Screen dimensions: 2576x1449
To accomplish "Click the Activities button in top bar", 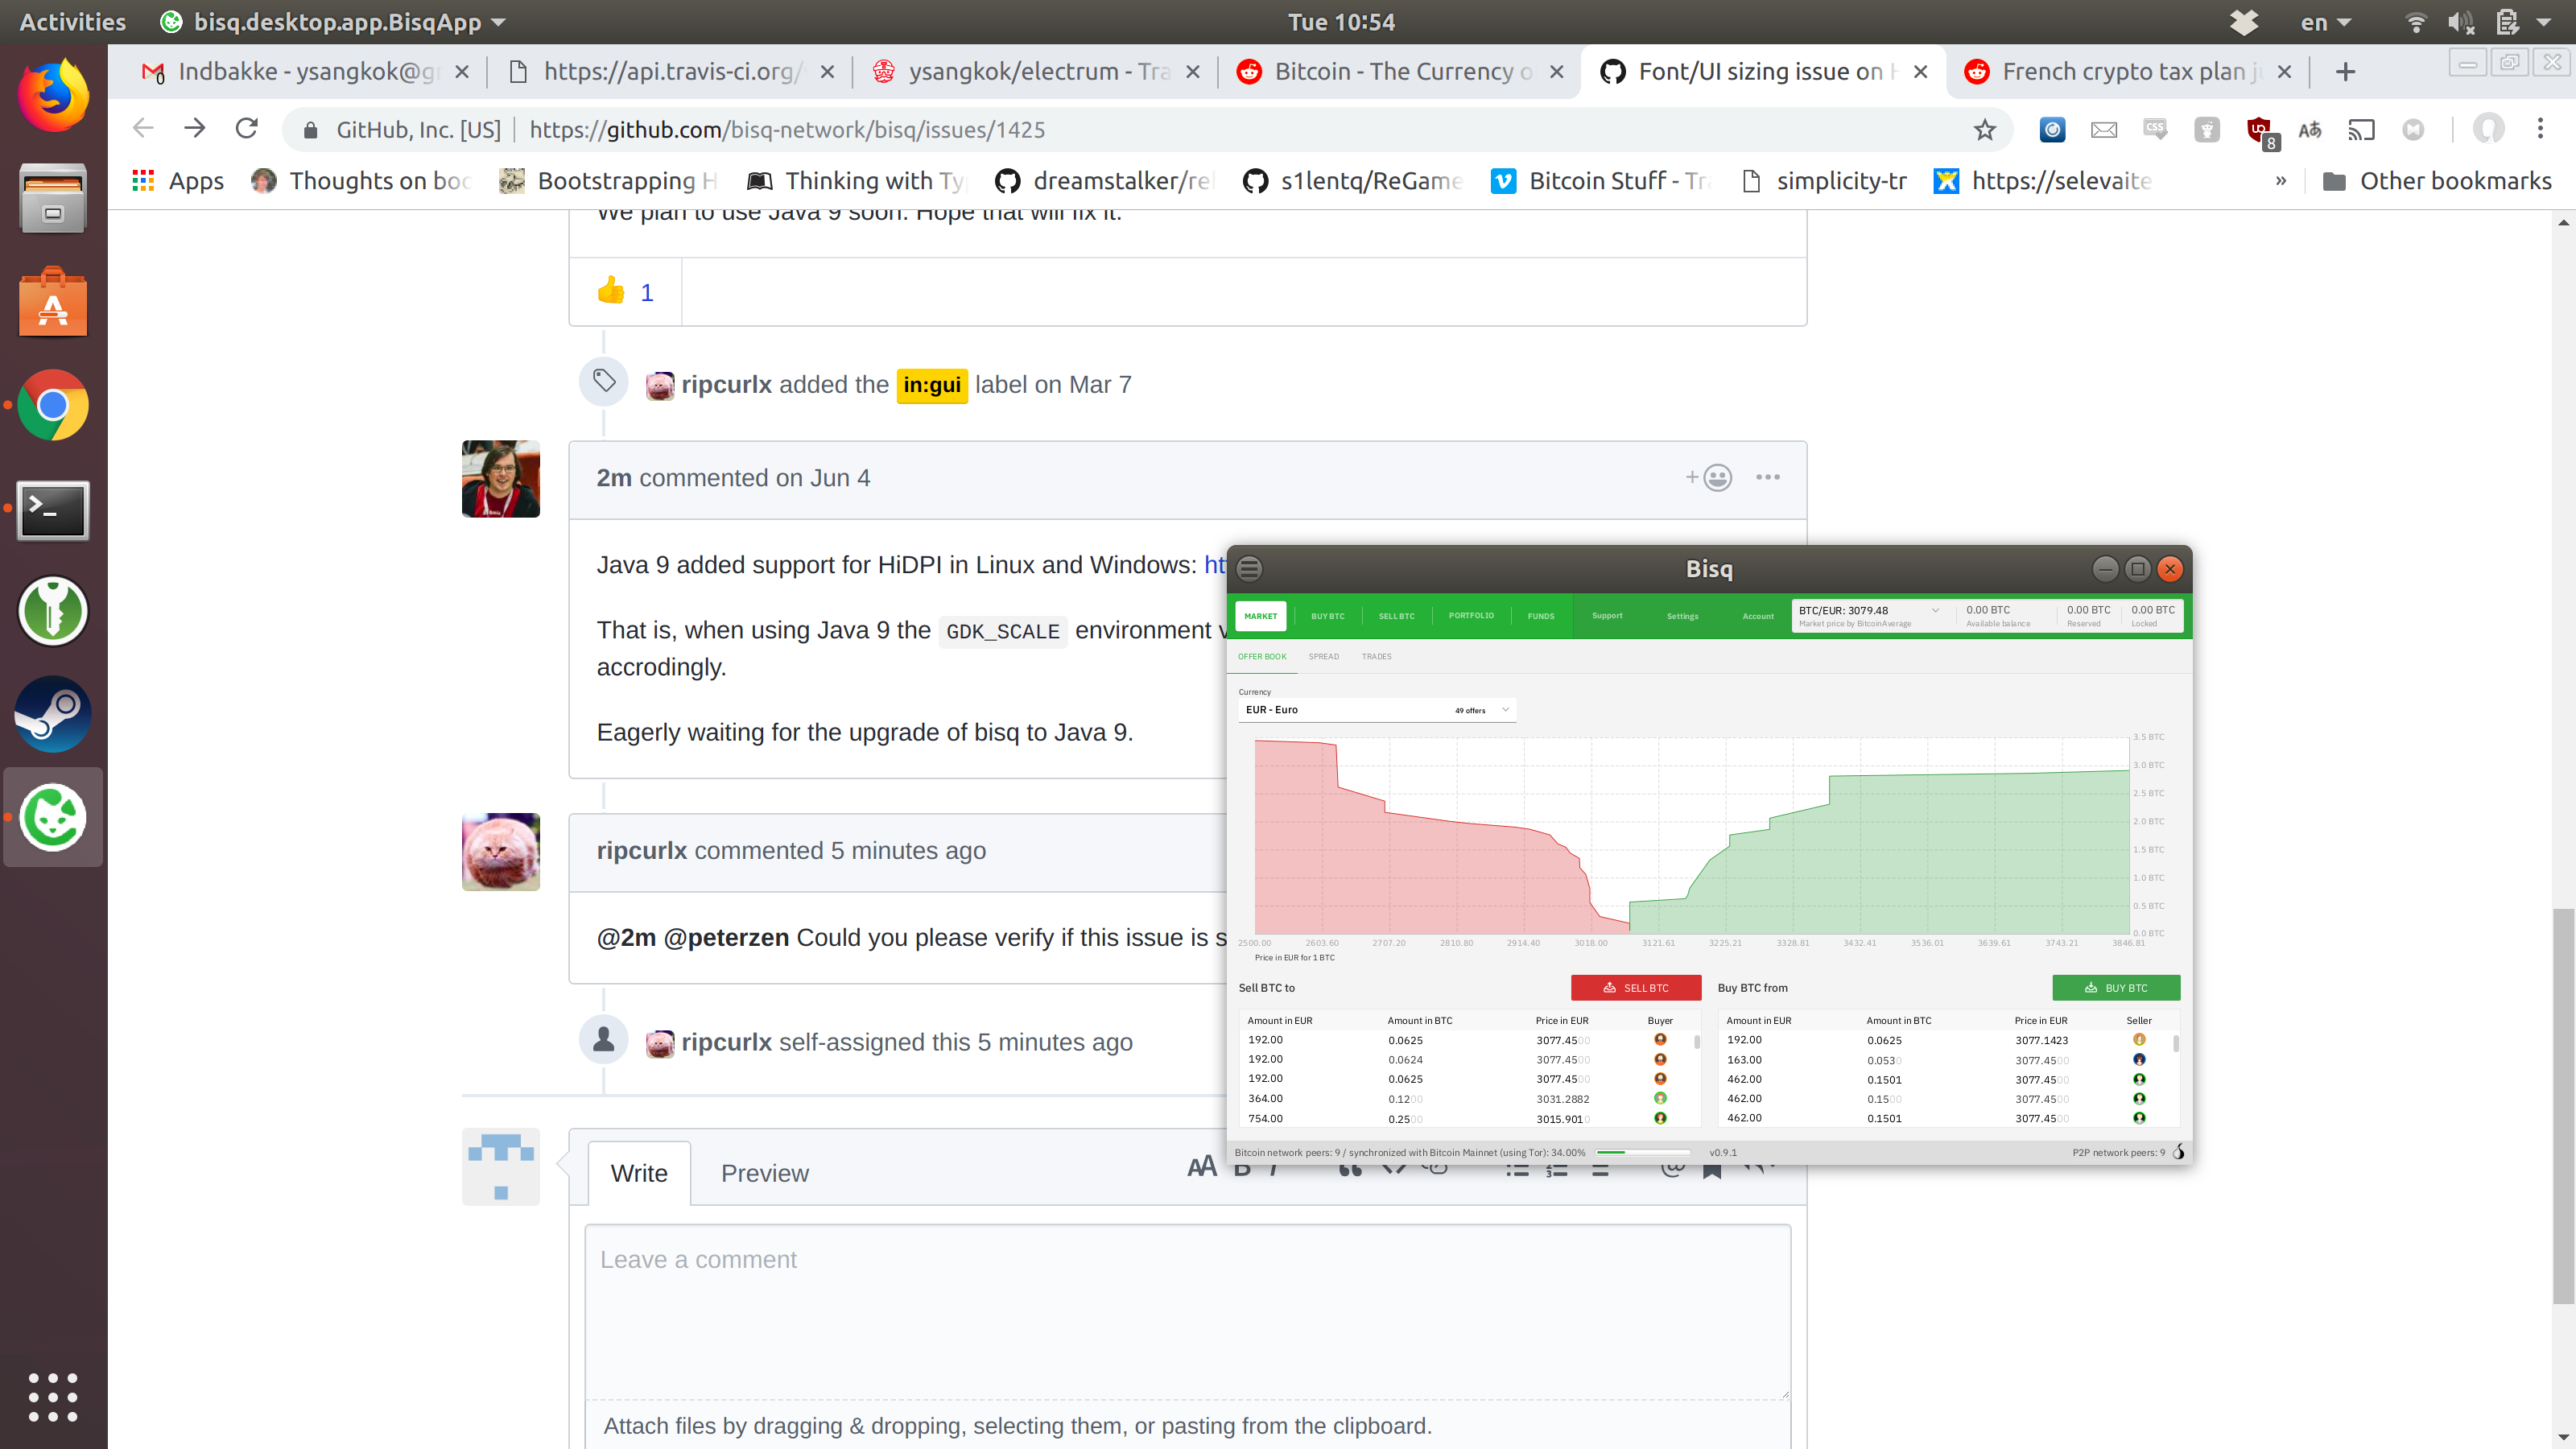I will [73, 22].
